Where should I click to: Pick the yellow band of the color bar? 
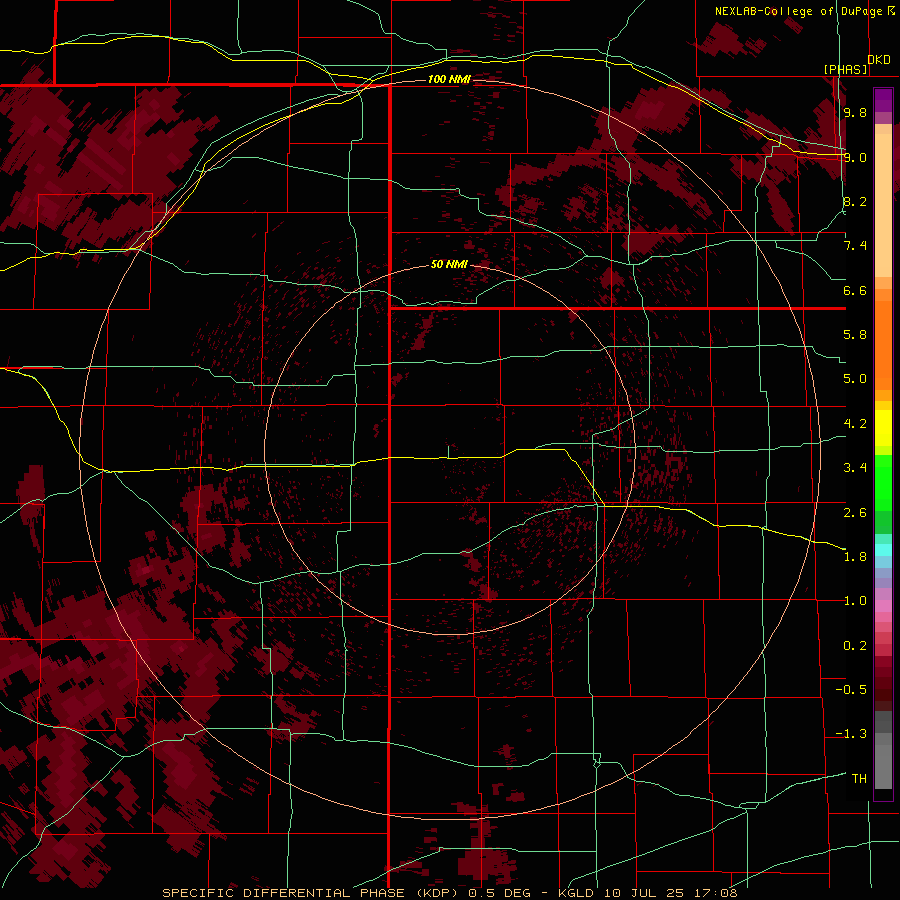[883, 428]
